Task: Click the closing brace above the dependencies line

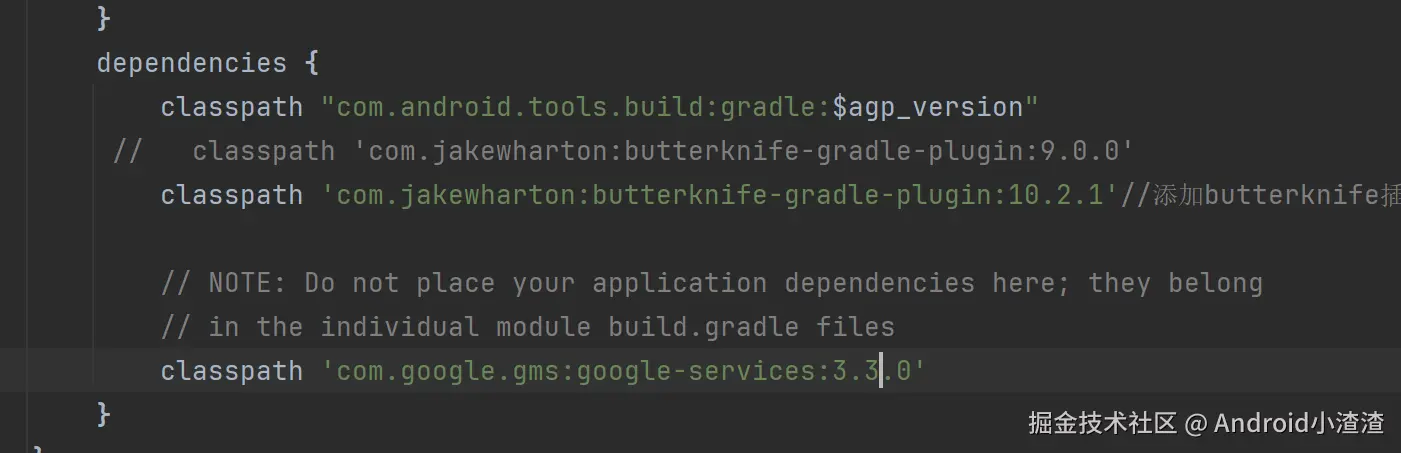Action: pyautogui.click(x=103, y=17)
